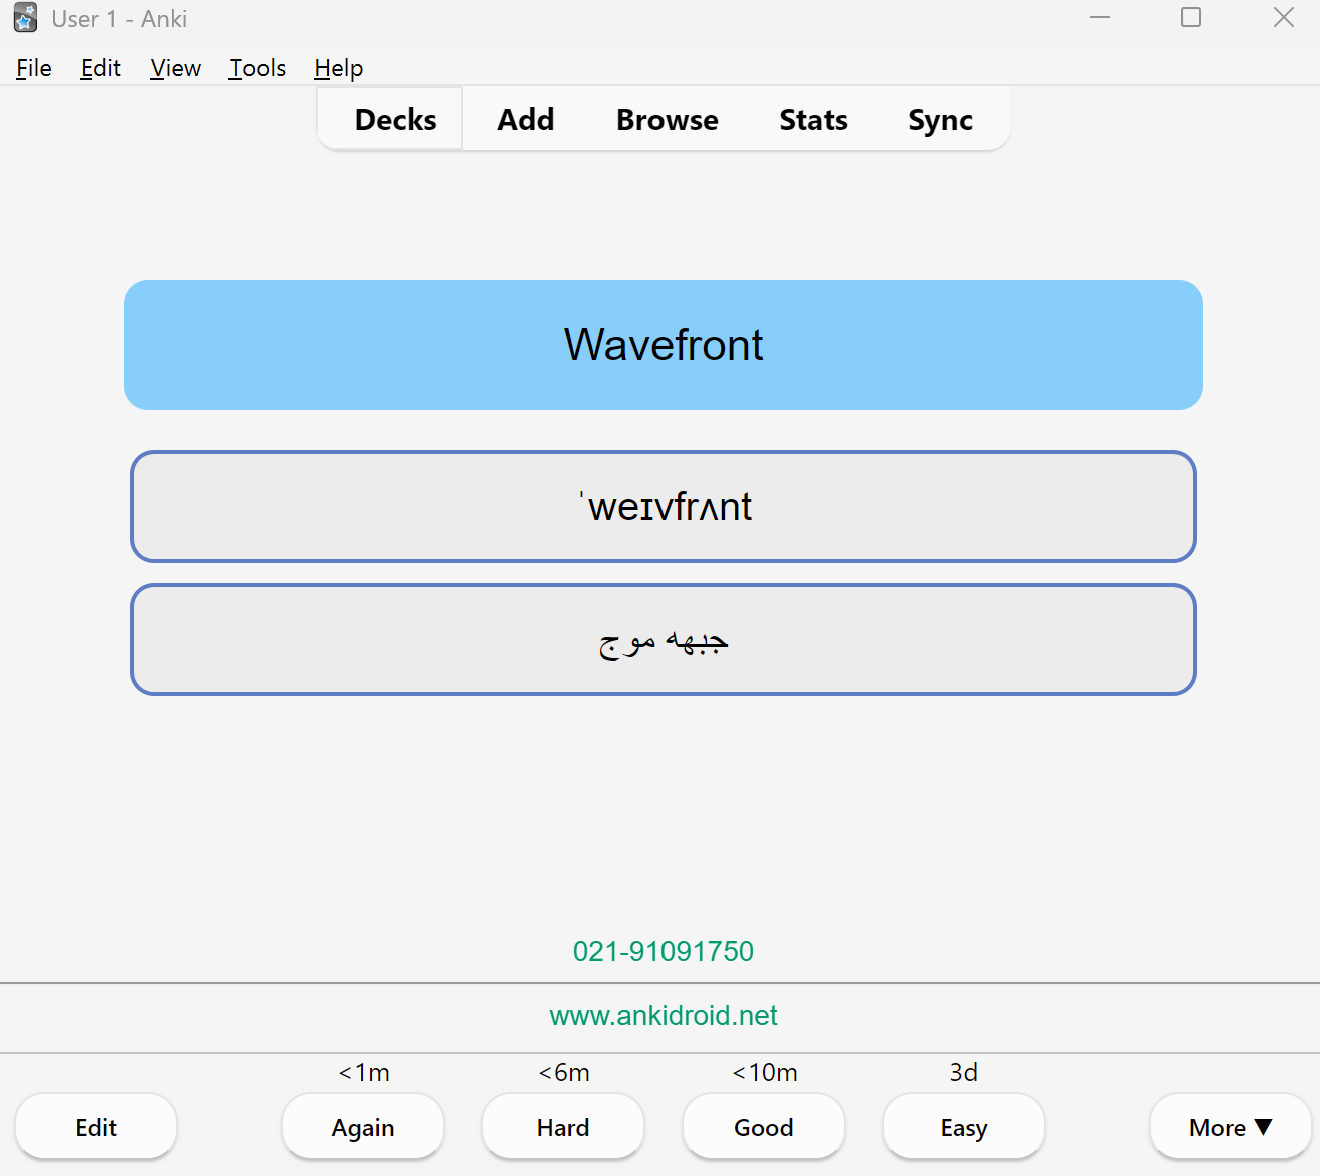This screenshot has height=1176, width=1320.
Task: Open the card Browse window
Action: [x=667, y=119]
